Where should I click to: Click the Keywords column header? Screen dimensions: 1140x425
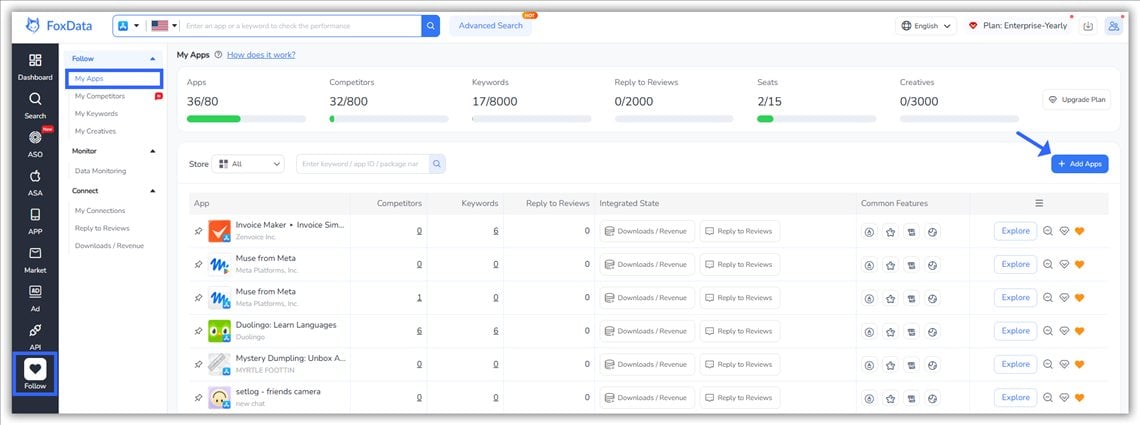(480, 203)
